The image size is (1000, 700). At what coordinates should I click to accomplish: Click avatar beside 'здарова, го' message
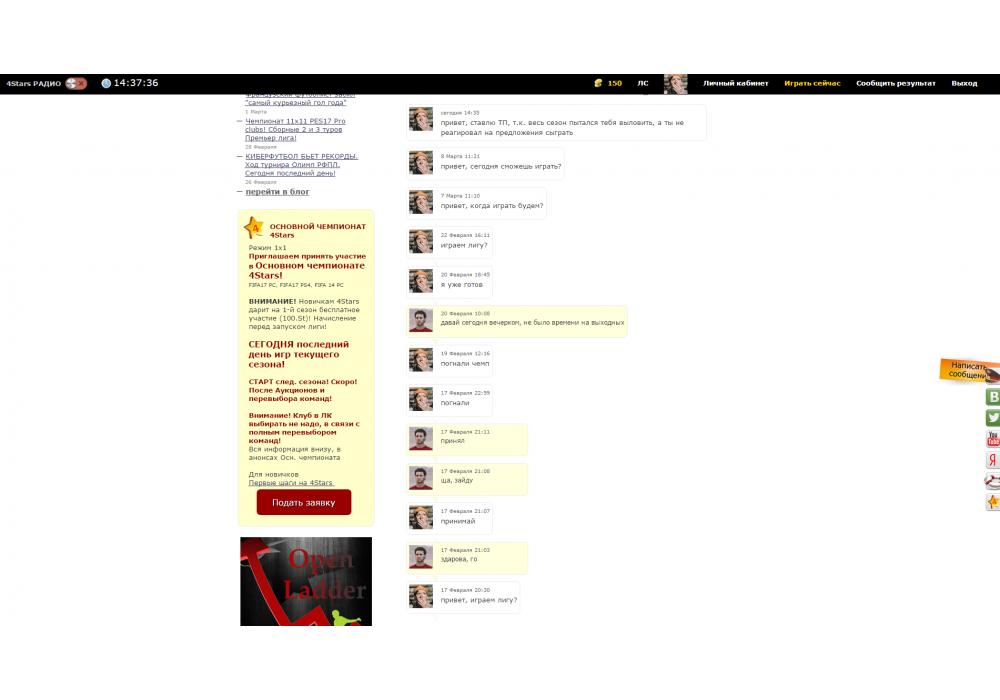421,557
